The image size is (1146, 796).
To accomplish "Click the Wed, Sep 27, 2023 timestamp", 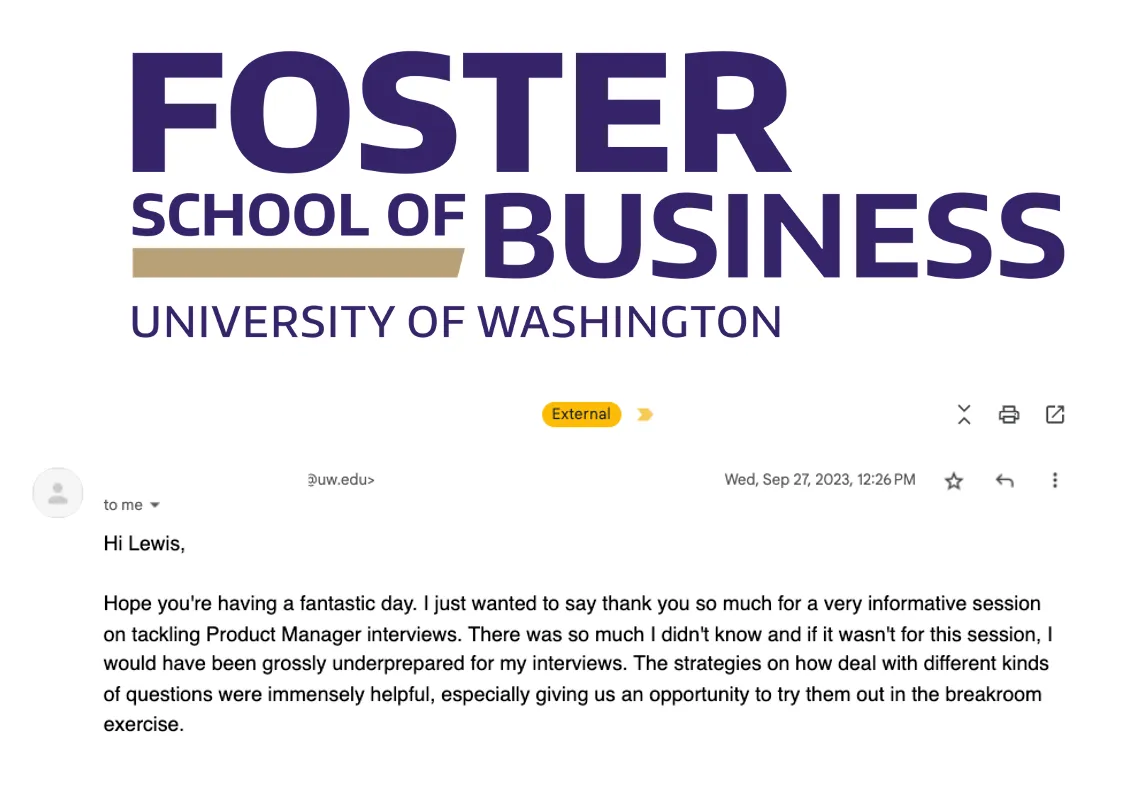I will tap(819, 480).
